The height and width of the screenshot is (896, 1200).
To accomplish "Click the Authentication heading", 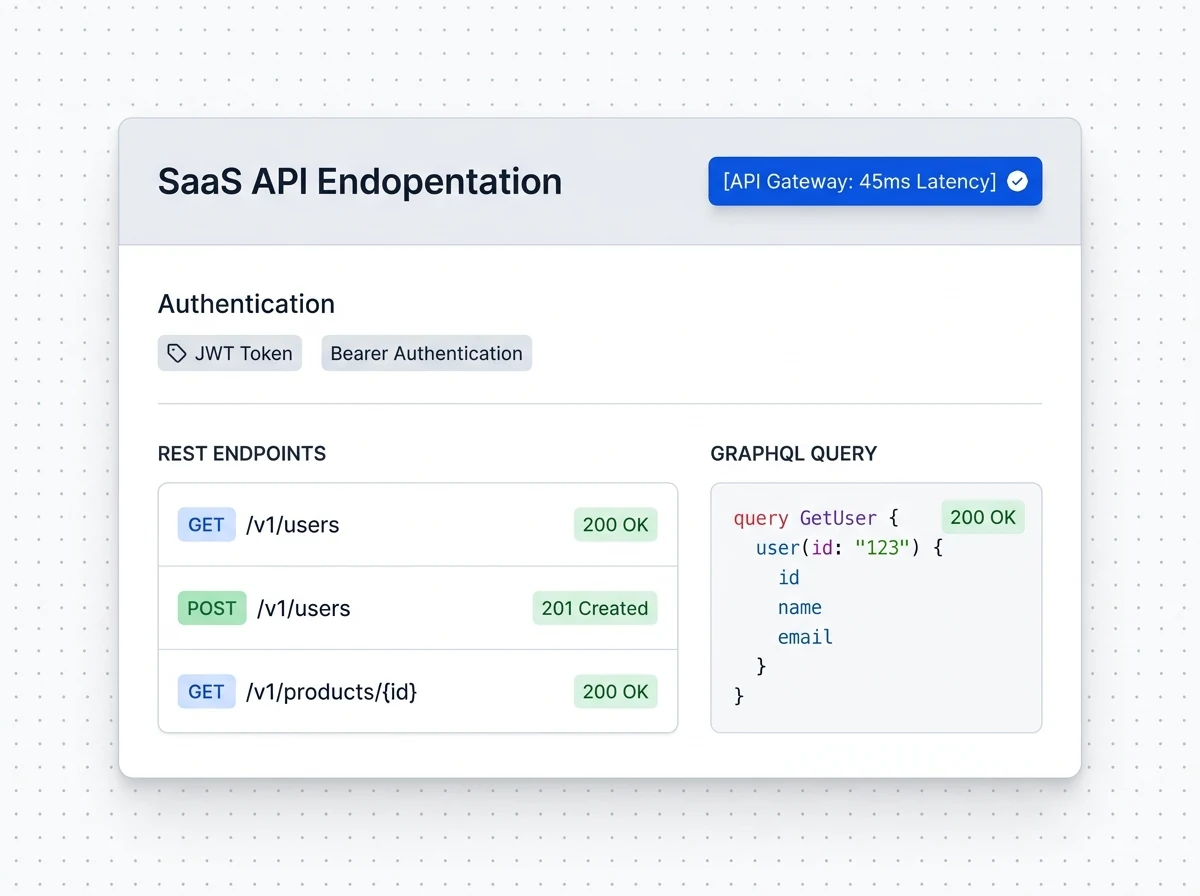I will (246, 304).
